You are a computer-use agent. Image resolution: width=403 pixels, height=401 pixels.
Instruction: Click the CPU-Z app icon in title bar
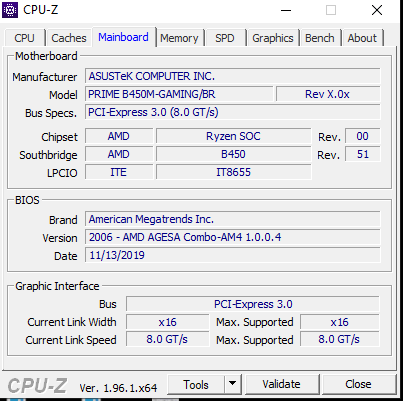tap(10, 10)
